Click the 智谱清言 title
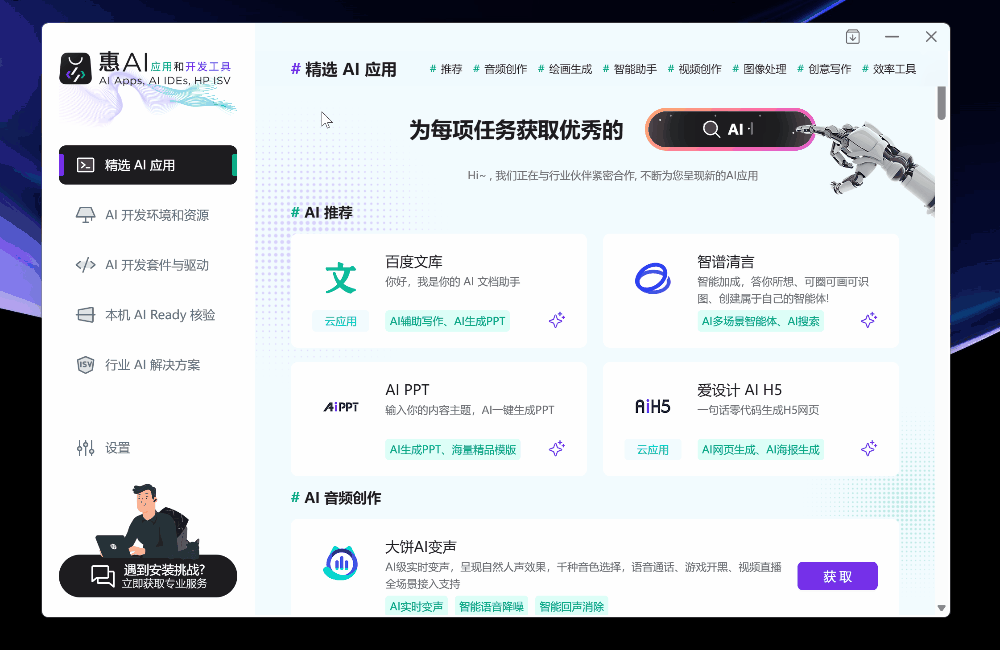Viewport: 1000px width, 650px height. [726, 262]
